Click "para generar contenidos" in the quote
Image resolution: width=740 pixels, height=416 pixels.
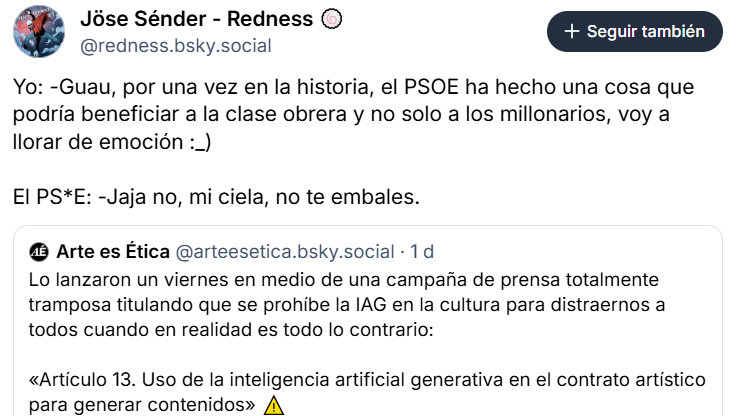click(x=141, y=405)
